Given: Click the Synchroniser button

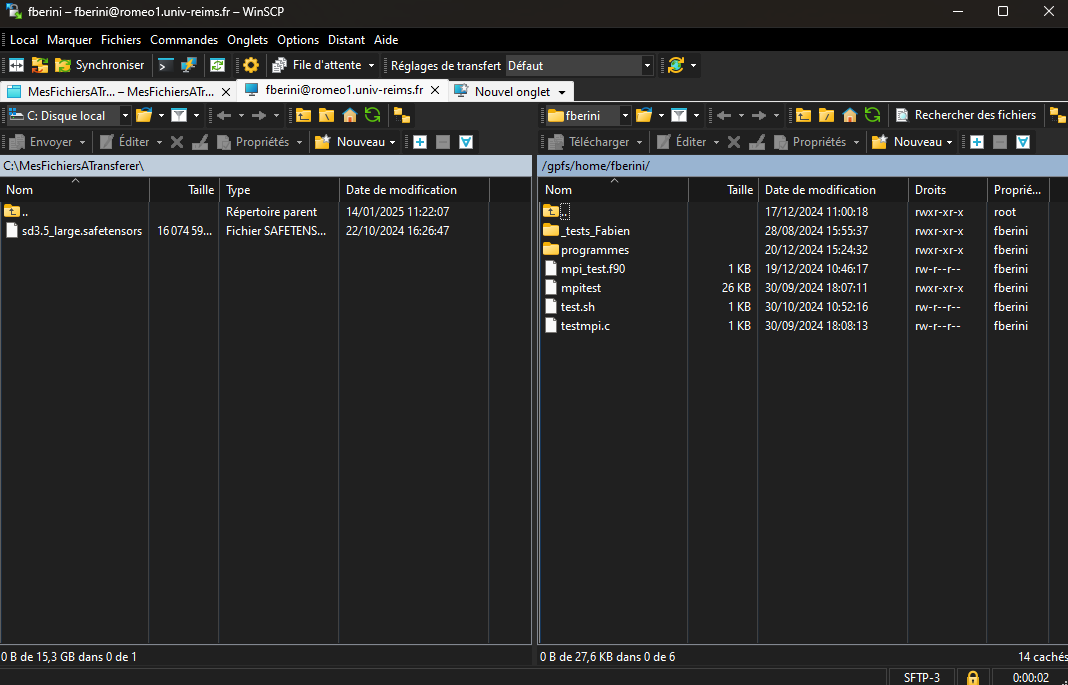Looking at the screenshot, I should pyautogui.click(x=100, y=65).
